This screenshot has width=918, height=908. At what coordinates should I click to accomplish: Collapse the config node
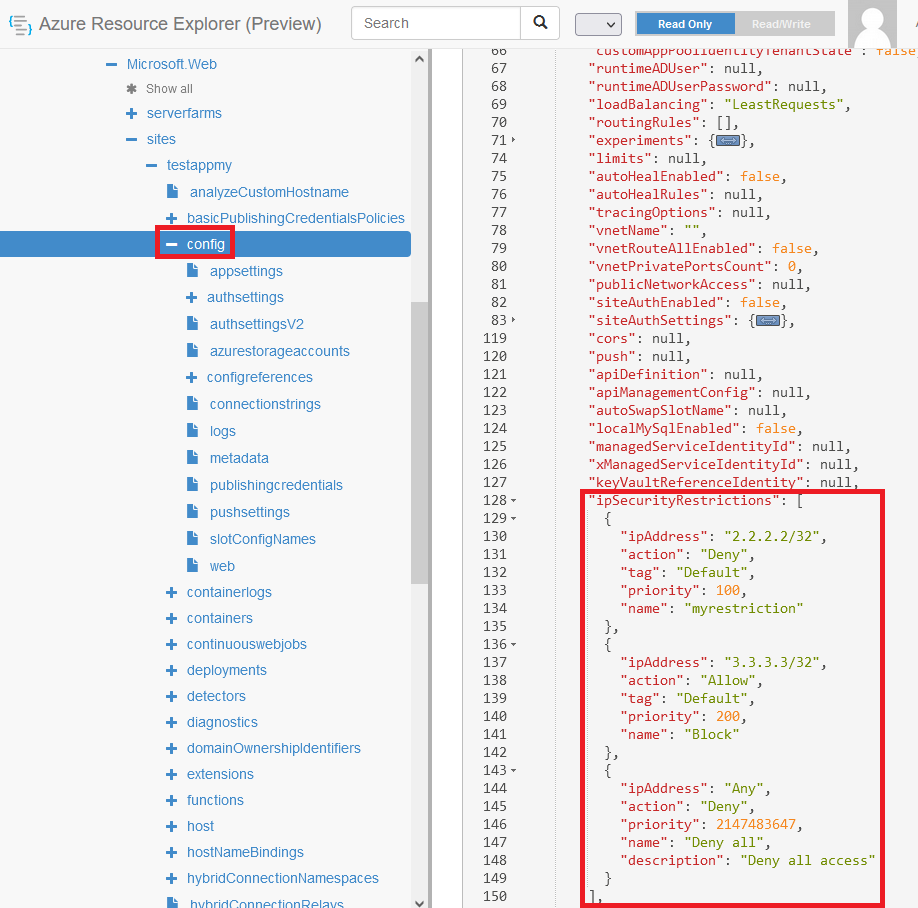172,244
